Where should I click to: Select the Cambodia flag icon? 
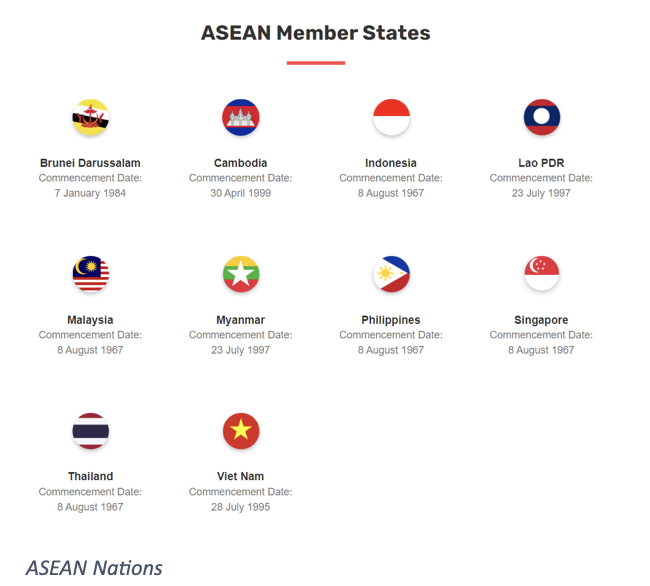241,118
